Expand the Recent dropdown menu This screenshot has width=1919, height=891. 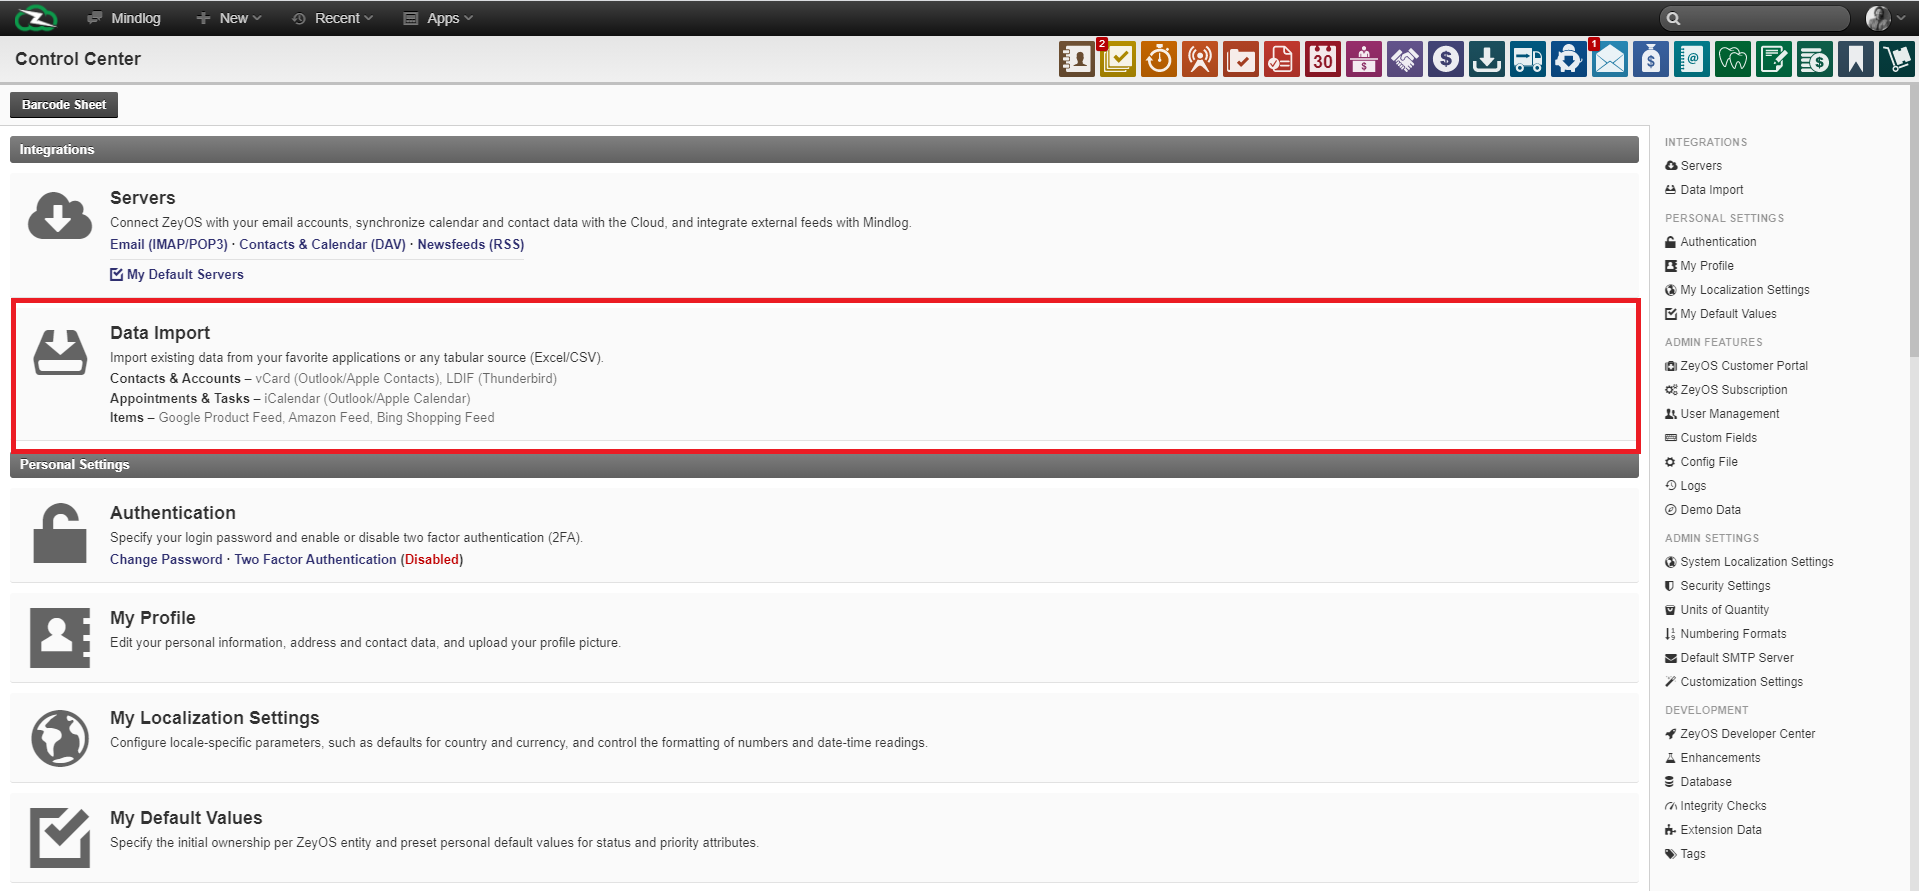pyautogui.click(x=332, y=18)
